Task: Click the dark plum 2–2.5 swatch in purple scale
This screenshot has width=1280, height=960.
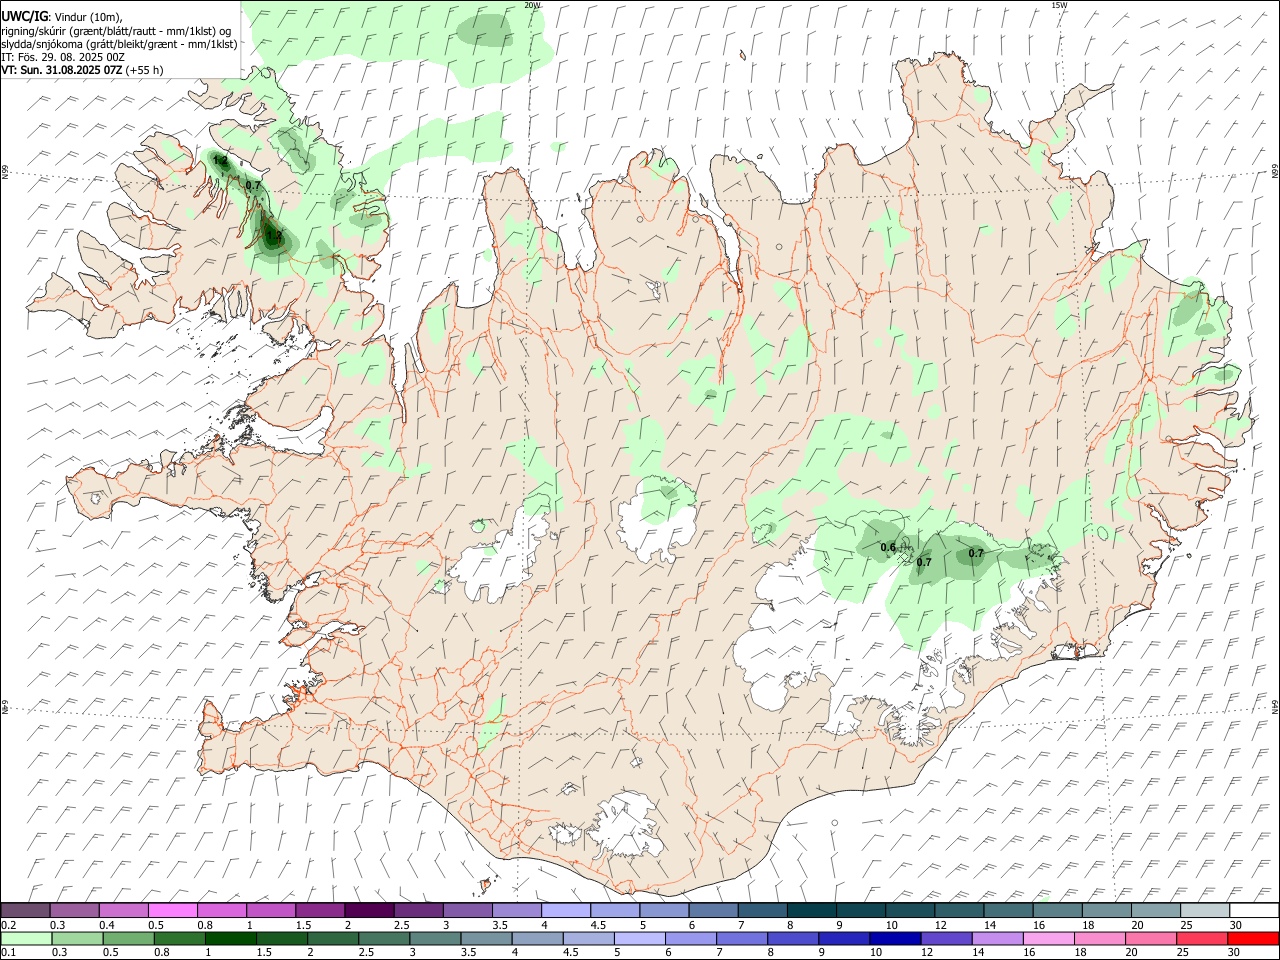Action: coord(369,911)
